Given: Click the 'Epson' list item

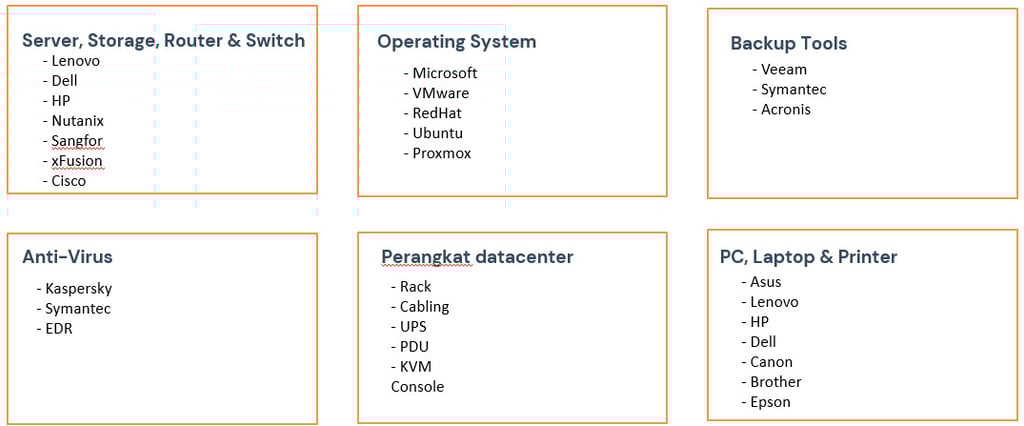Looking at the screenshot, I should (770, 402).
